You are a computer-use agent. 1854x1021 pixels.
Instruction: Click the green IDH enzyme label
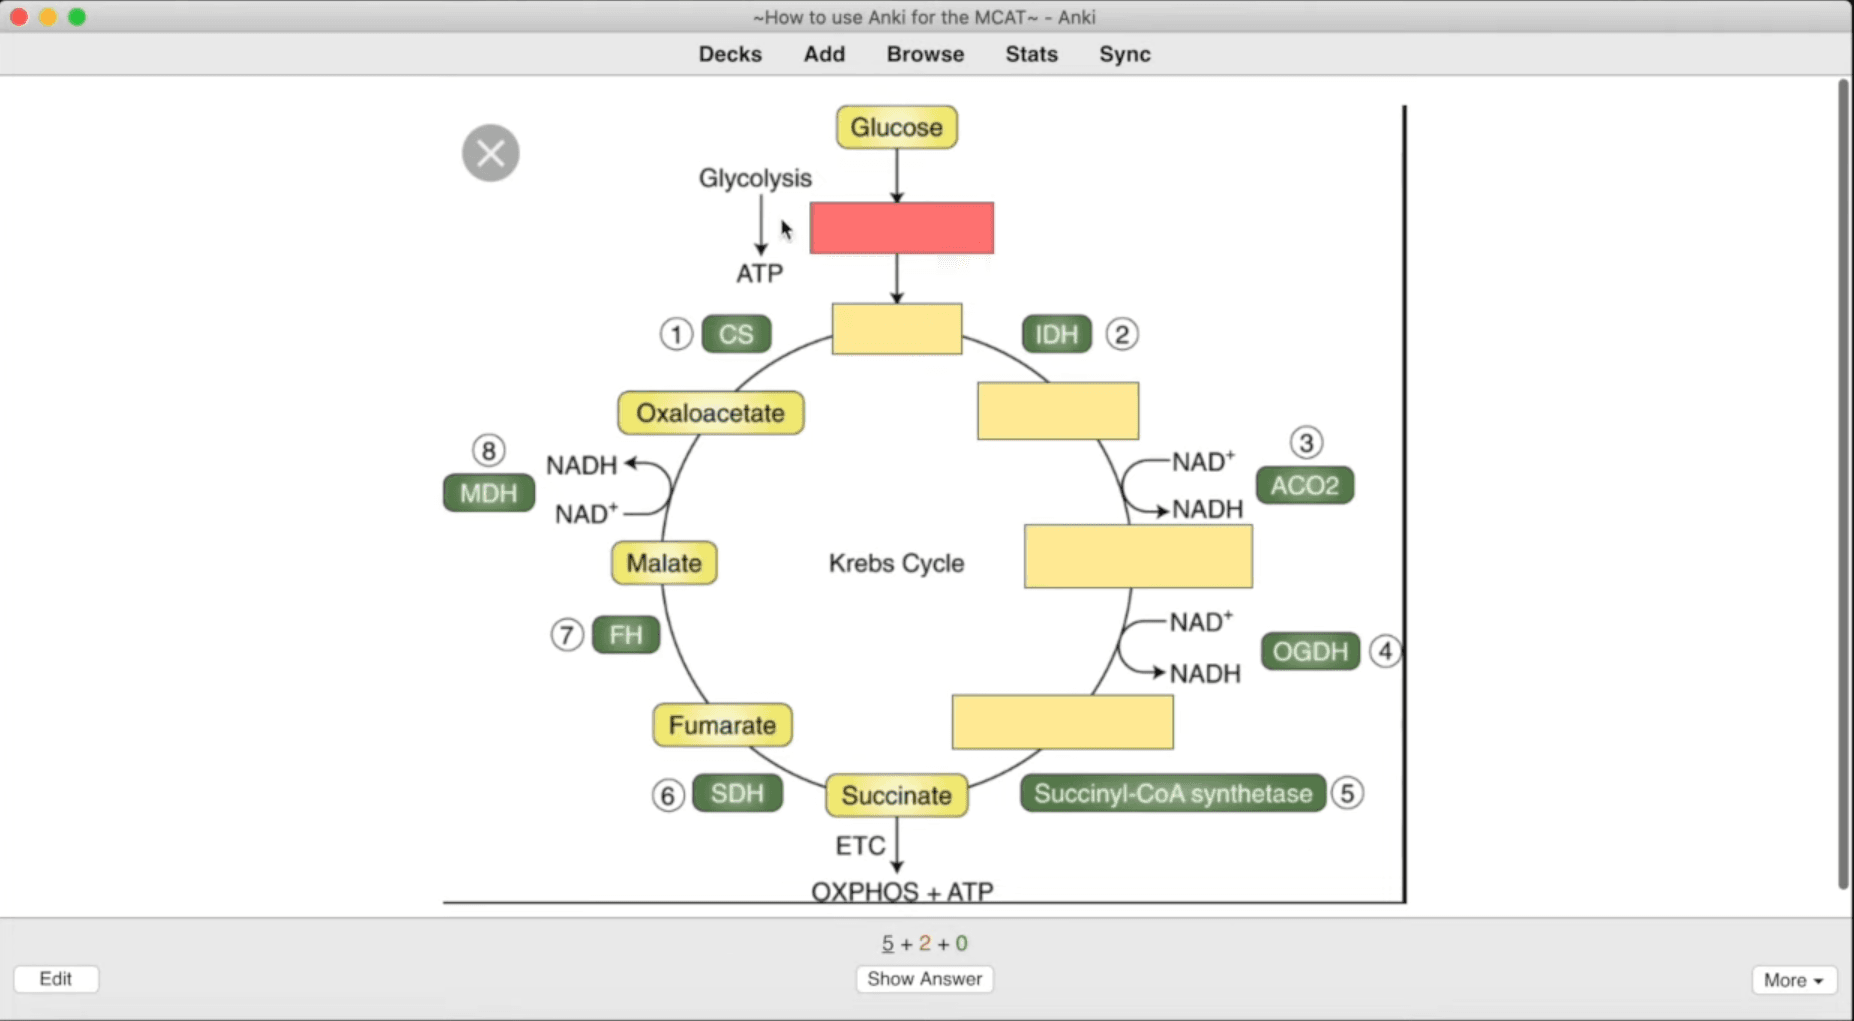pos(1057,334)
